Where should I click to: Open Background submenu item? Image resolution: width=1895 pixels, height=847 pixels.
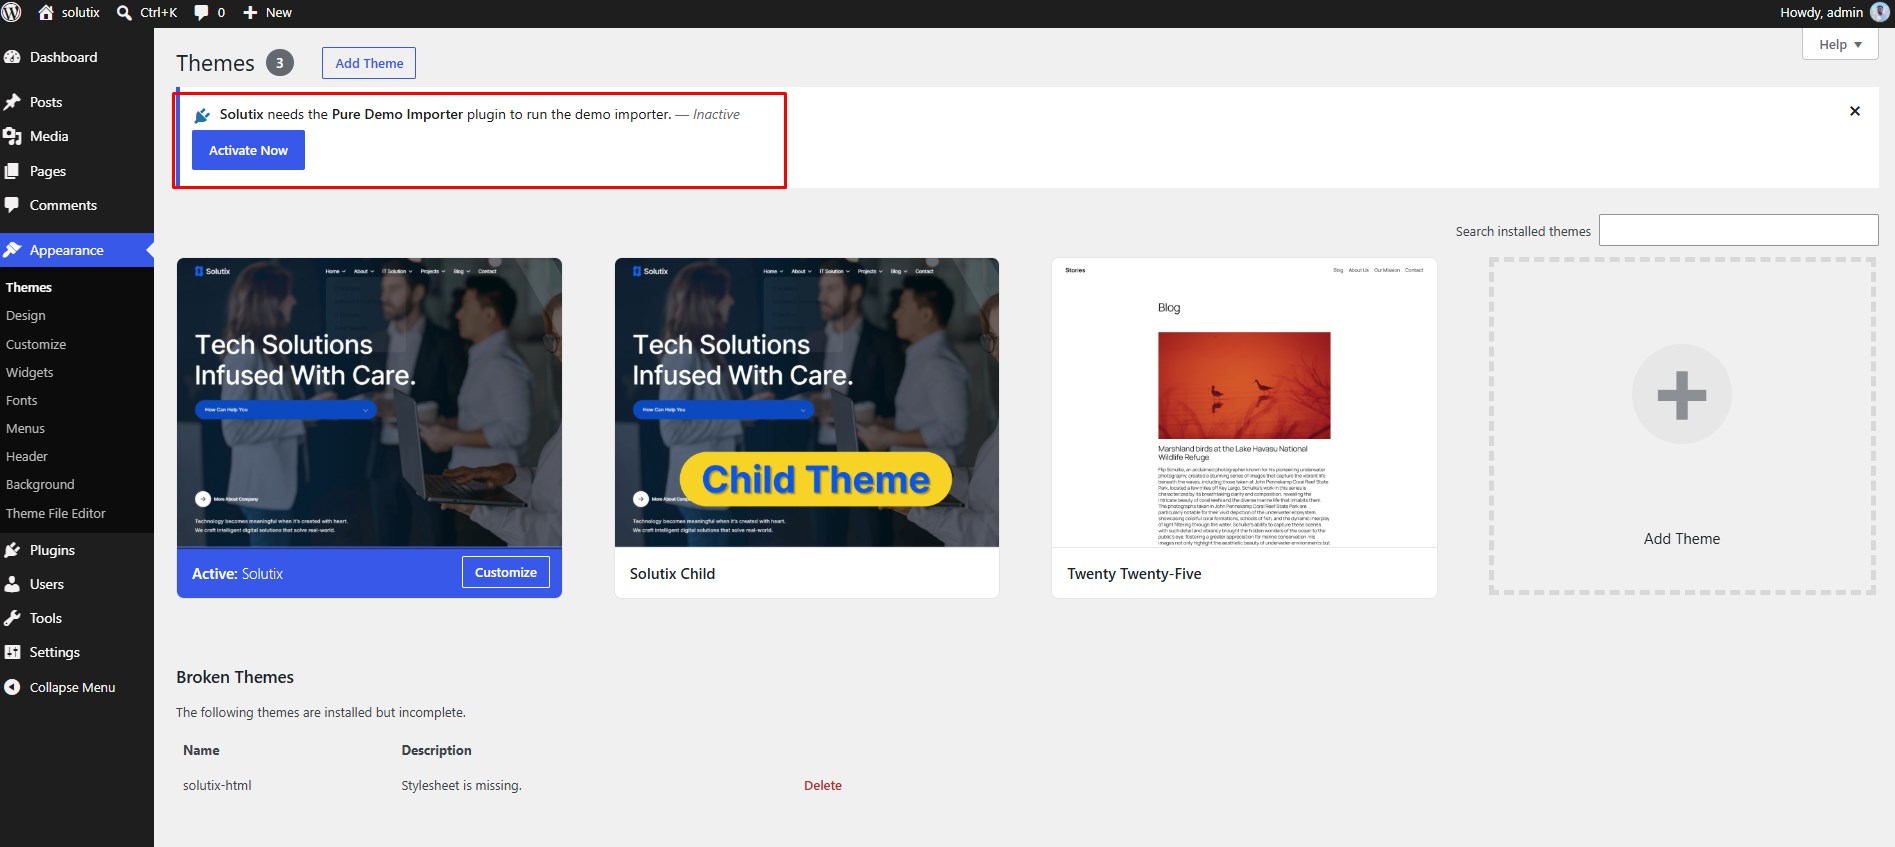click(40, 484)
